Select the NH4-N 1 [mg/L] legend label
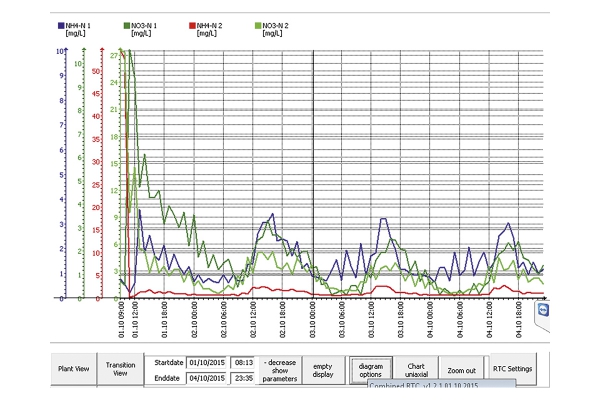600x400 pixels. click(78, 29)
